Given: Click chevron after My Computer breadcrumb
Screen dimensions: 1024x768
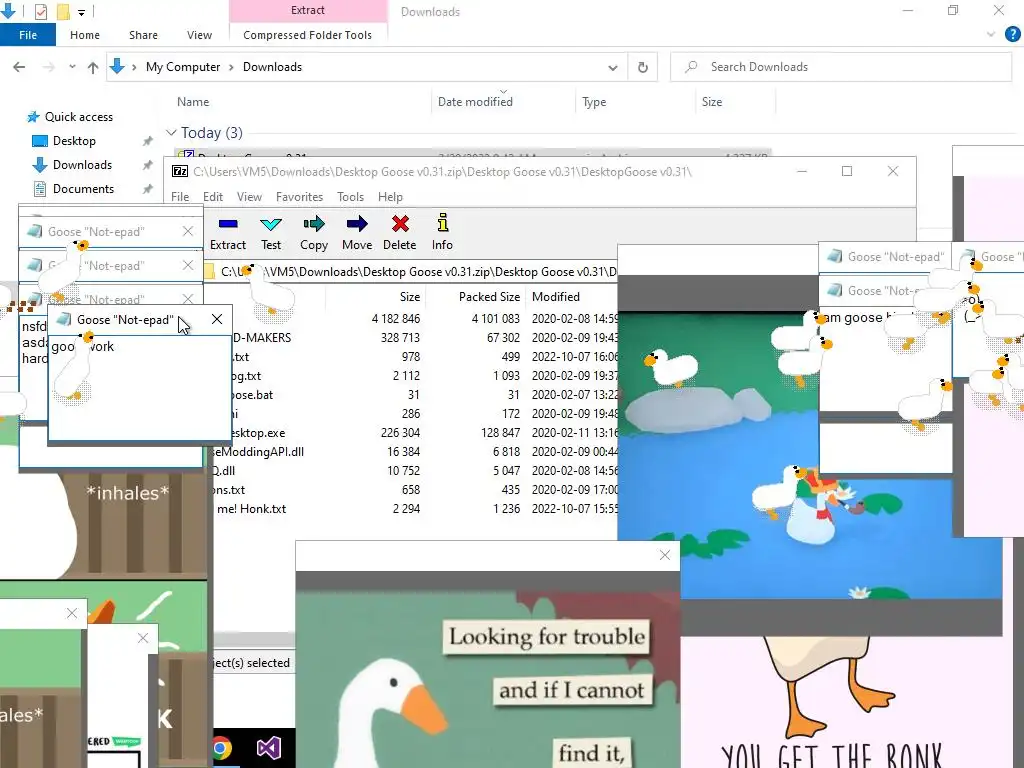Looking at the screenshot, I should coord(231,67).
